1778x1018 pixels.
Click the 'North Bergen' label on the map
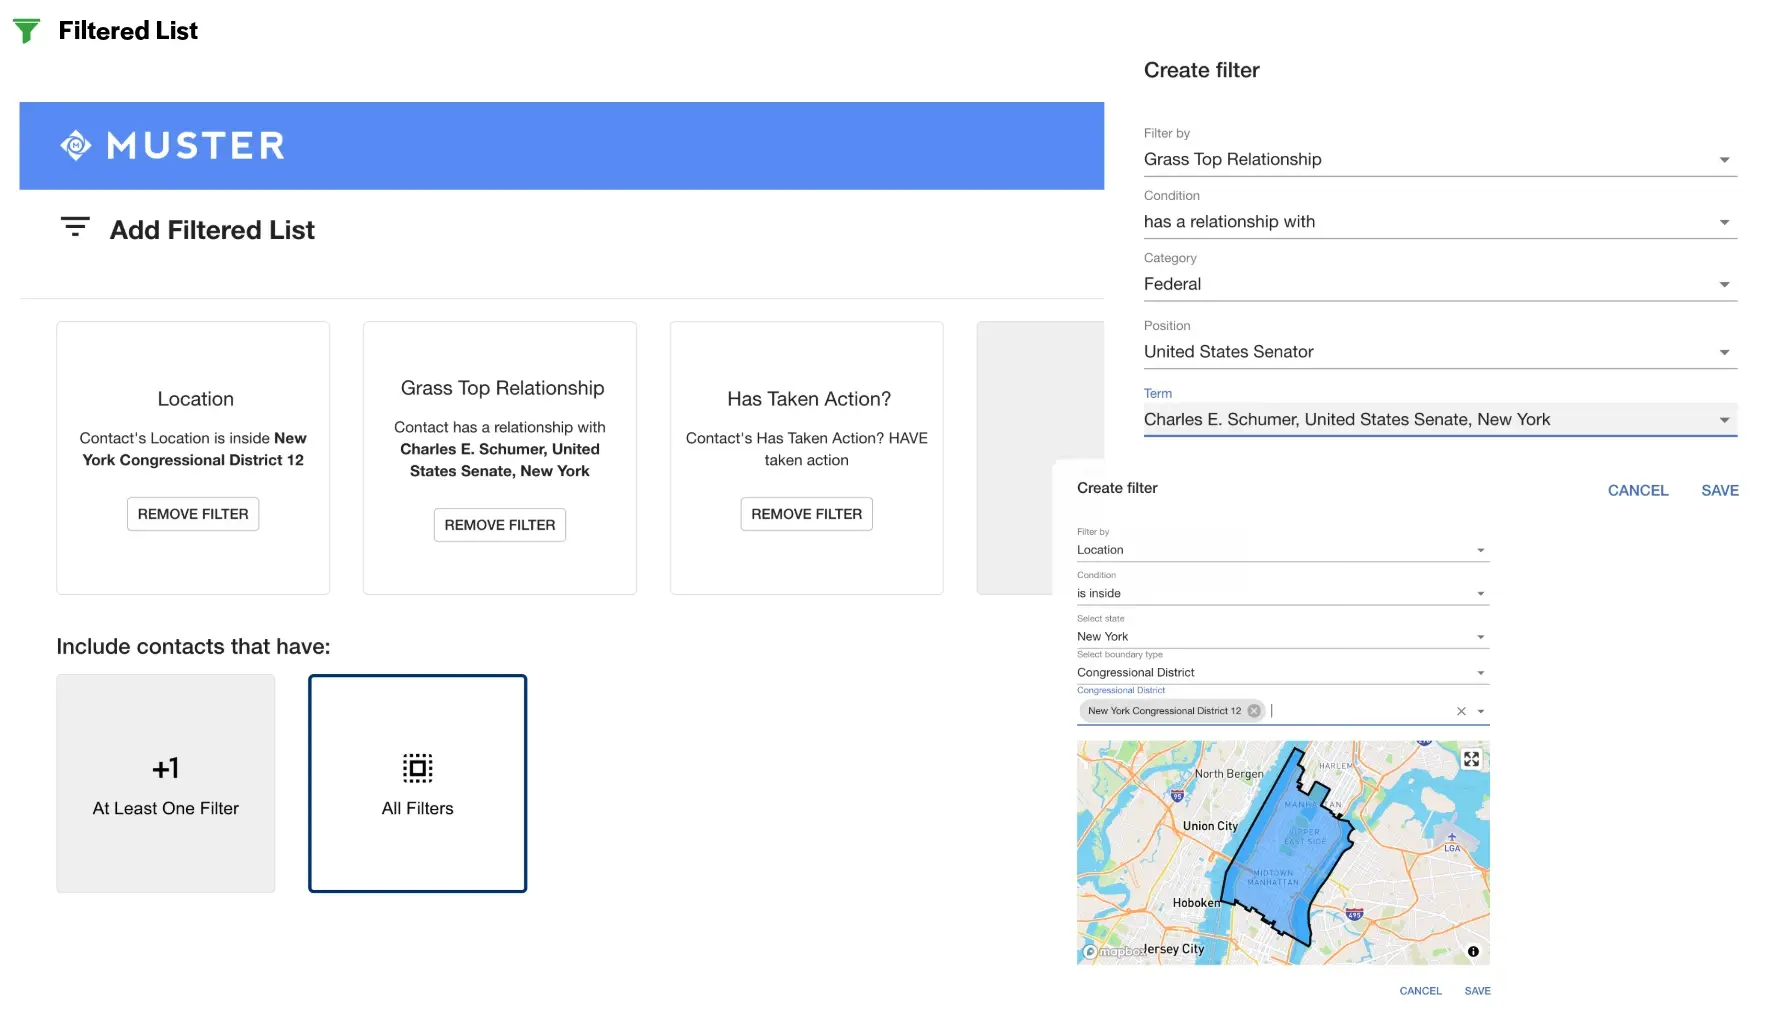click(x=1229, y=774)
